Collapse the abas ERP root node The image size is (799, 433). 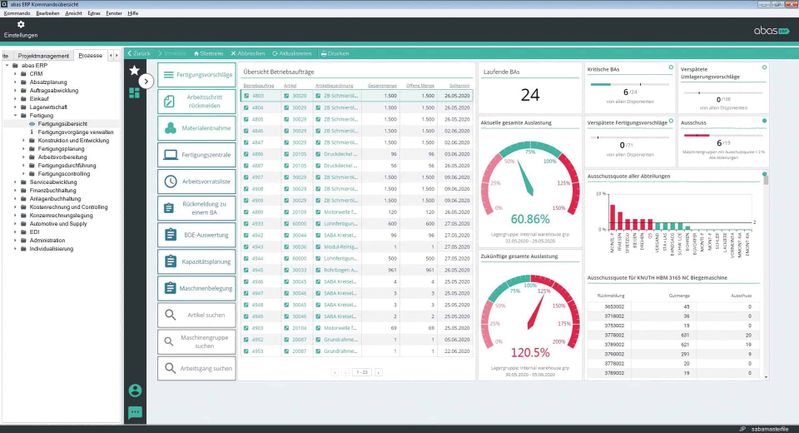(7, 65)
